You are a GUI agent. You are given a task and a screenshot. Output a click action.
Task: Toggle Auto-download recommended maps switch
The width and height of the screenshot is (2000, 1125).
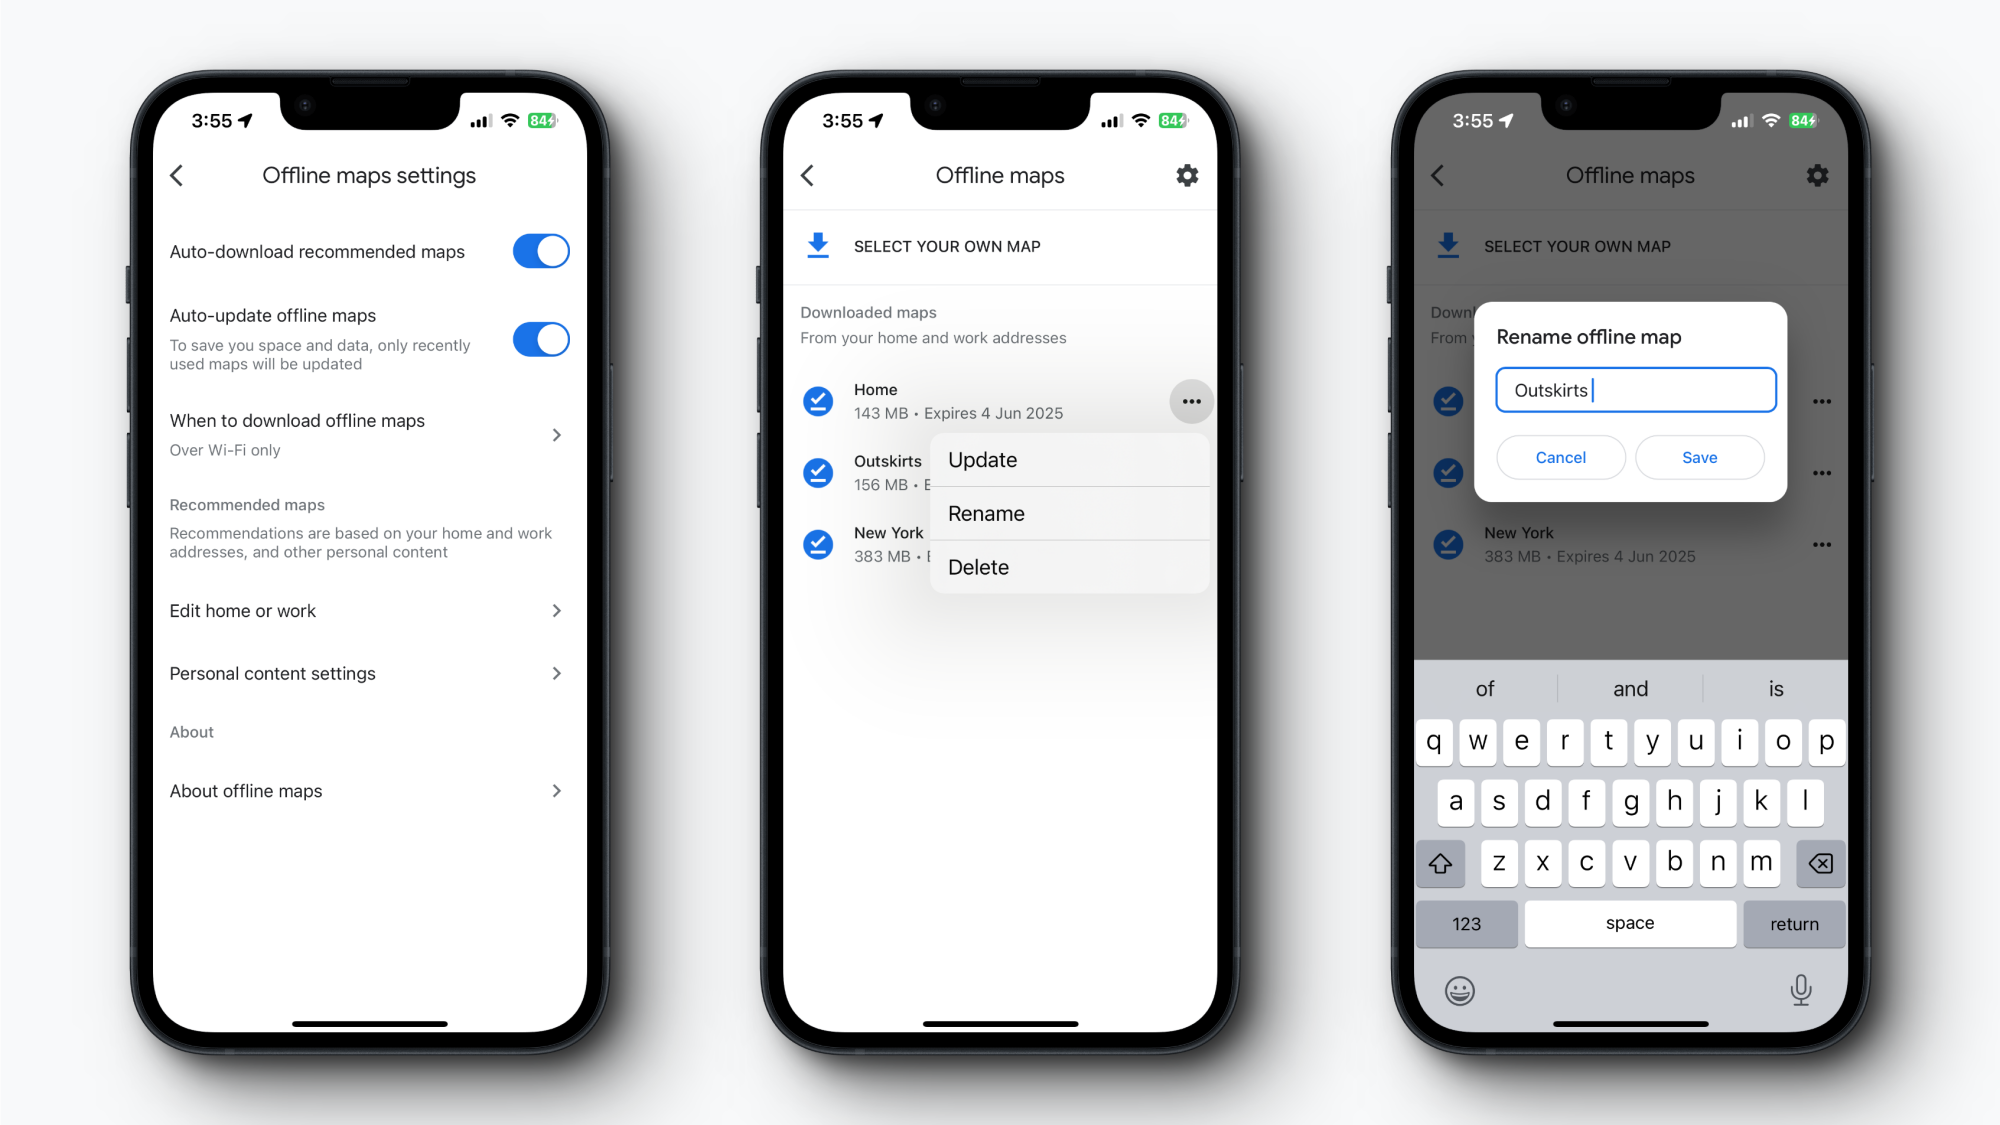(545, 250)
